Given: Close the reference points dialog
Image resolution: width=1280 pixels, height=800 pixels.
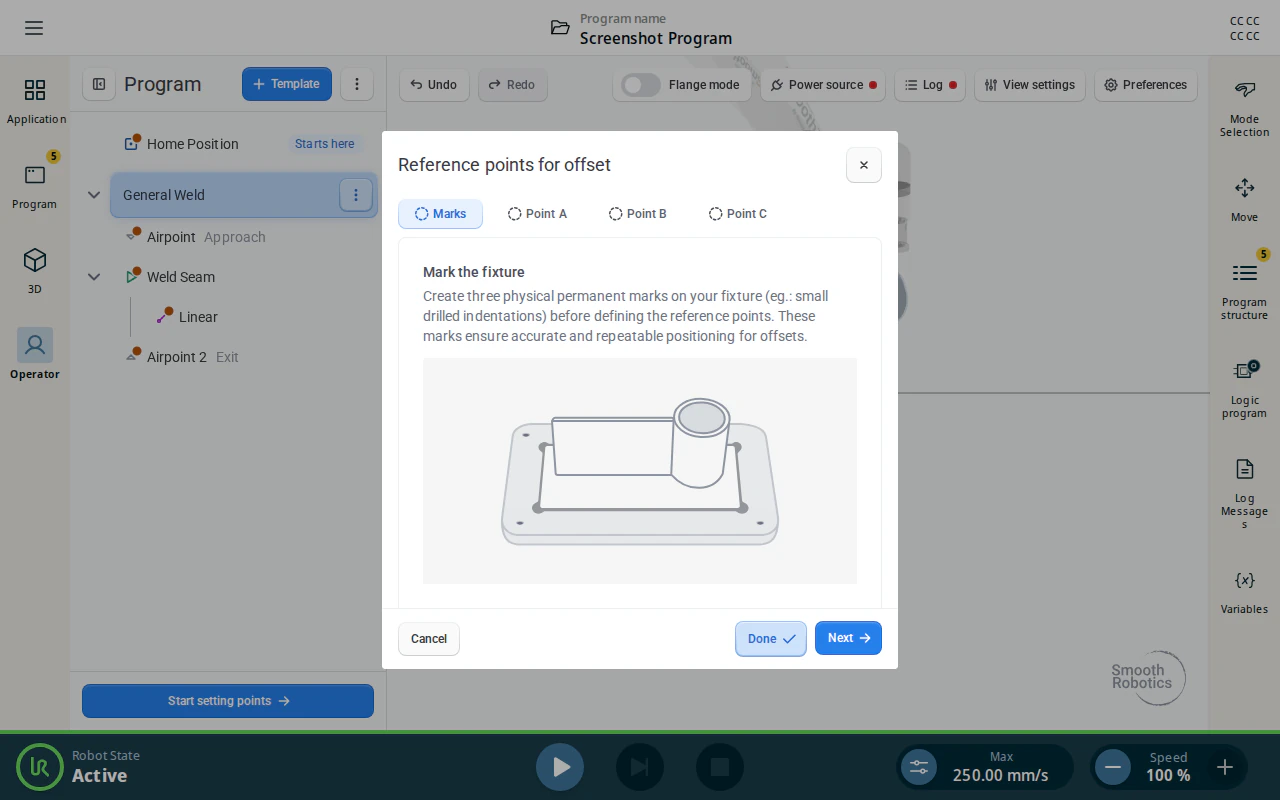Looking at the screenshot, I should pyautogui.click(x=864, y=165).
